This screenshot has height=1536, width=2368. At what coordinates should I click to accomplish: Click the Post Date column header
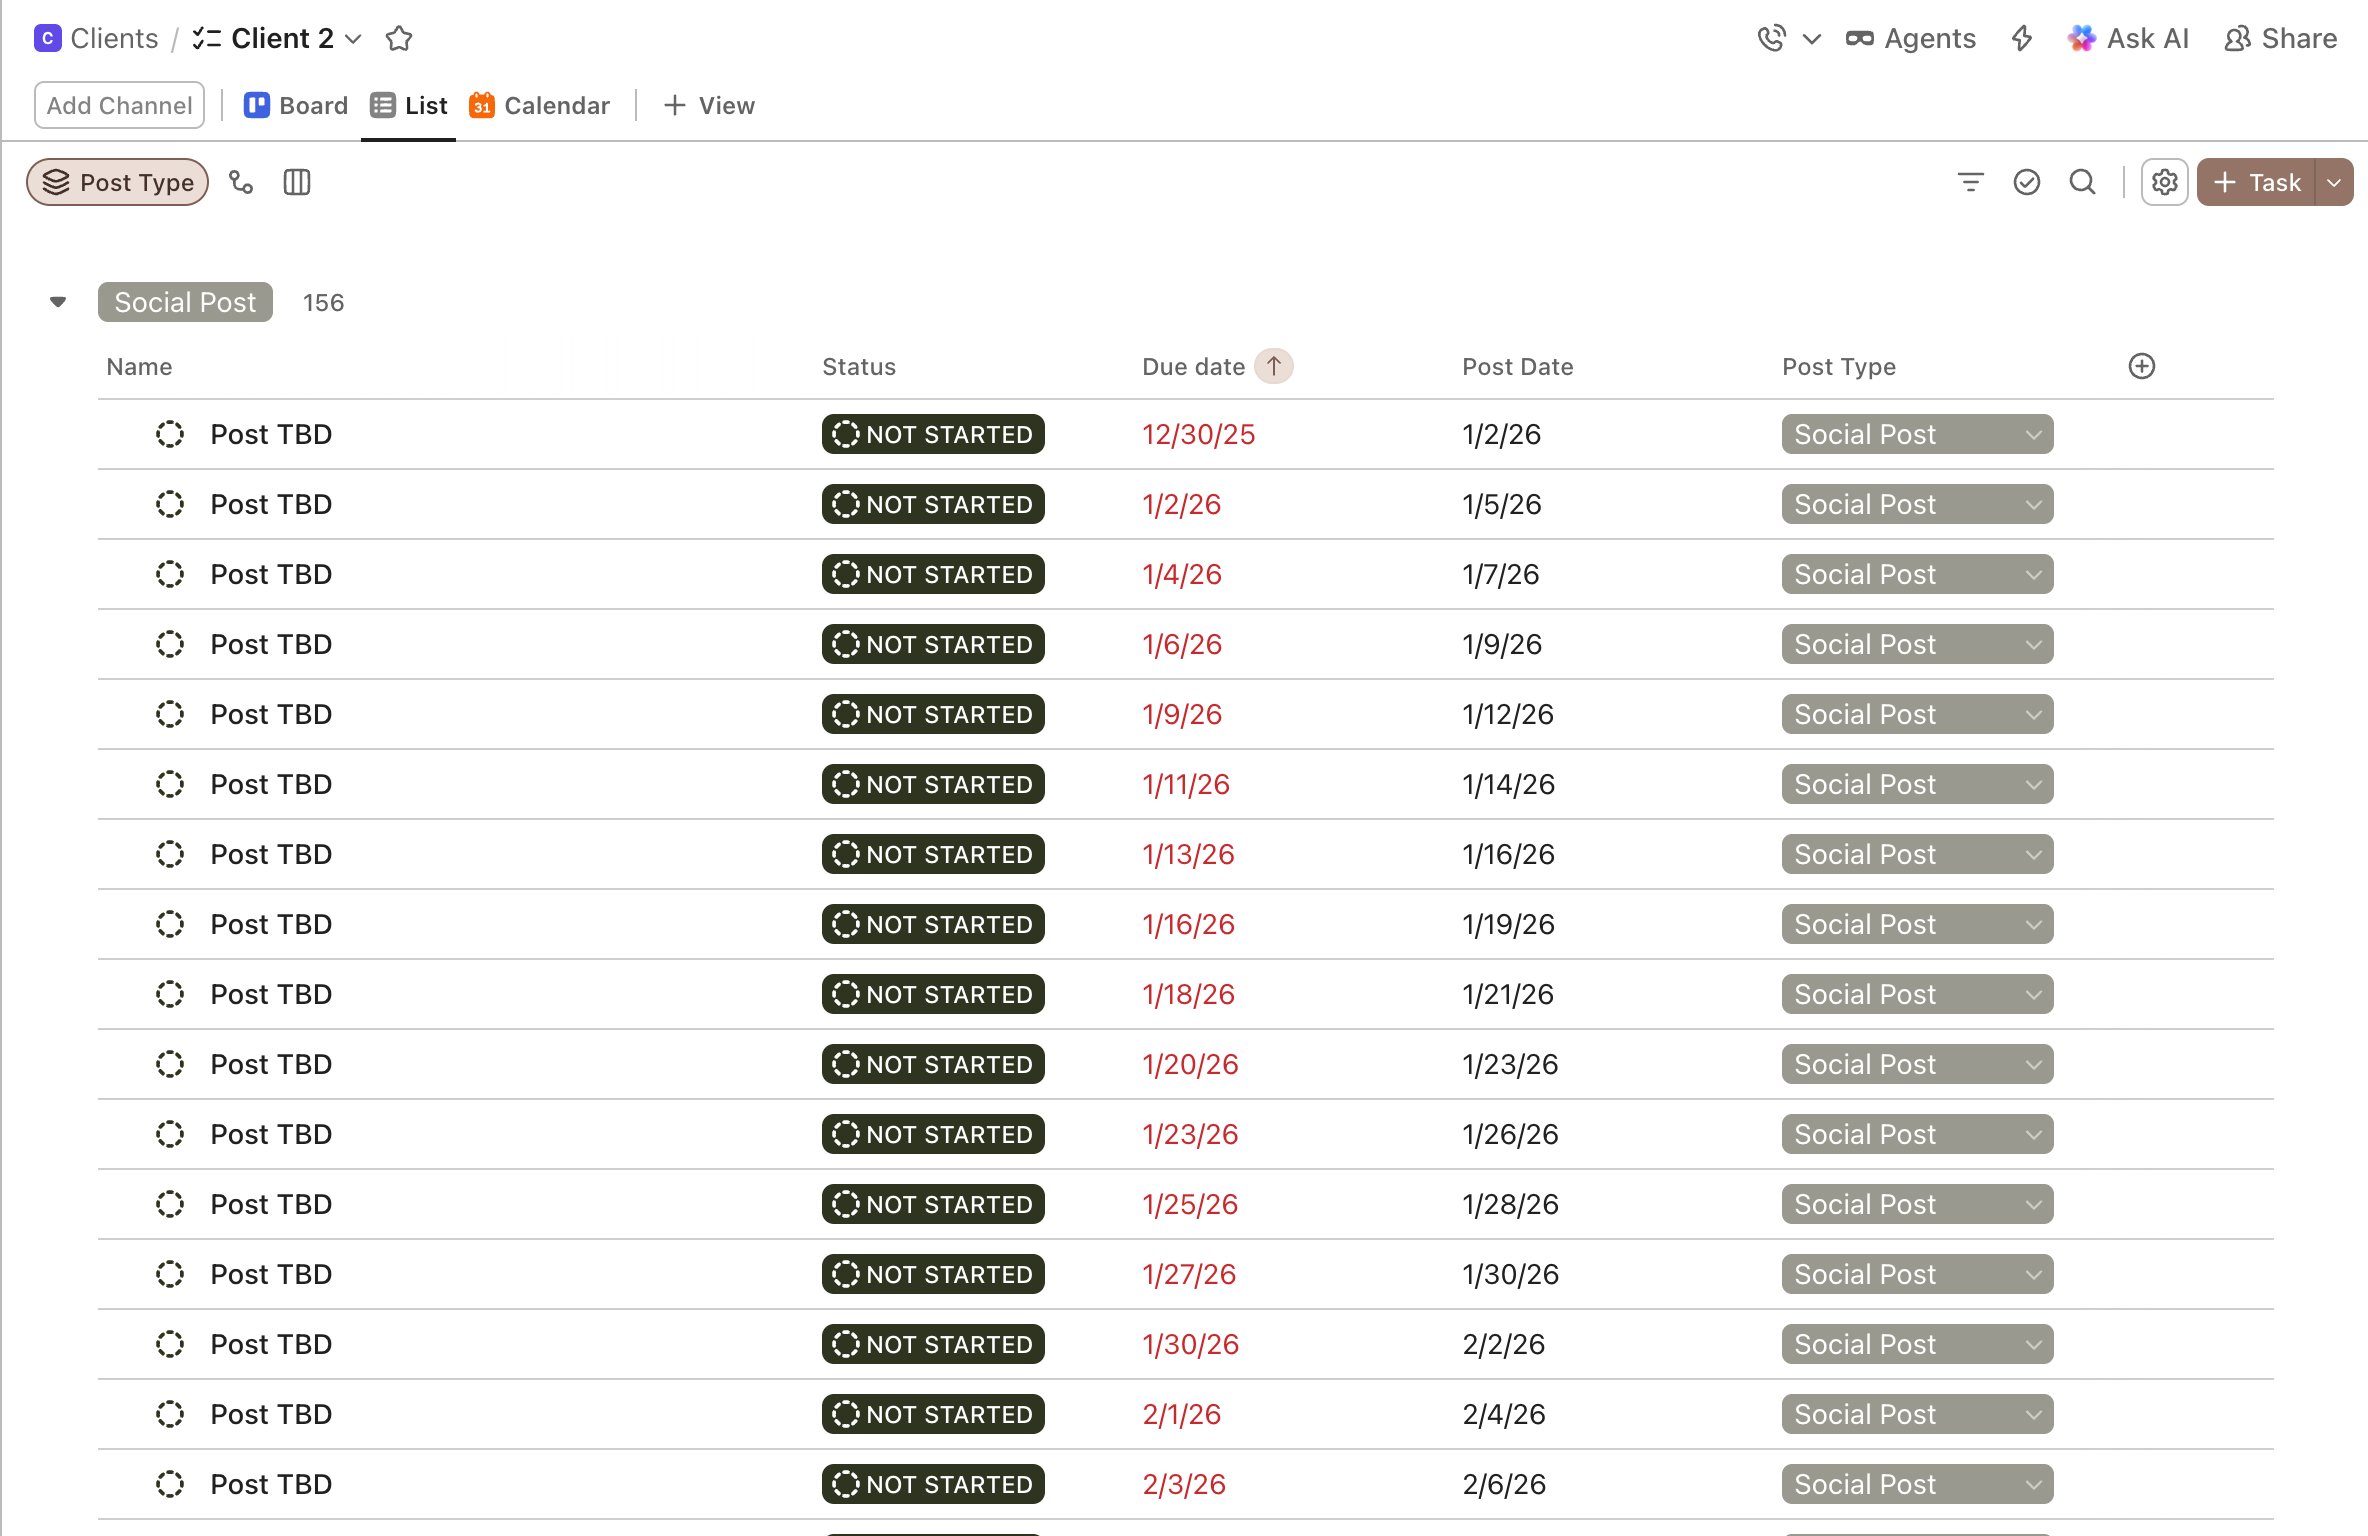pyautogui.click(x=1518, y=367)
